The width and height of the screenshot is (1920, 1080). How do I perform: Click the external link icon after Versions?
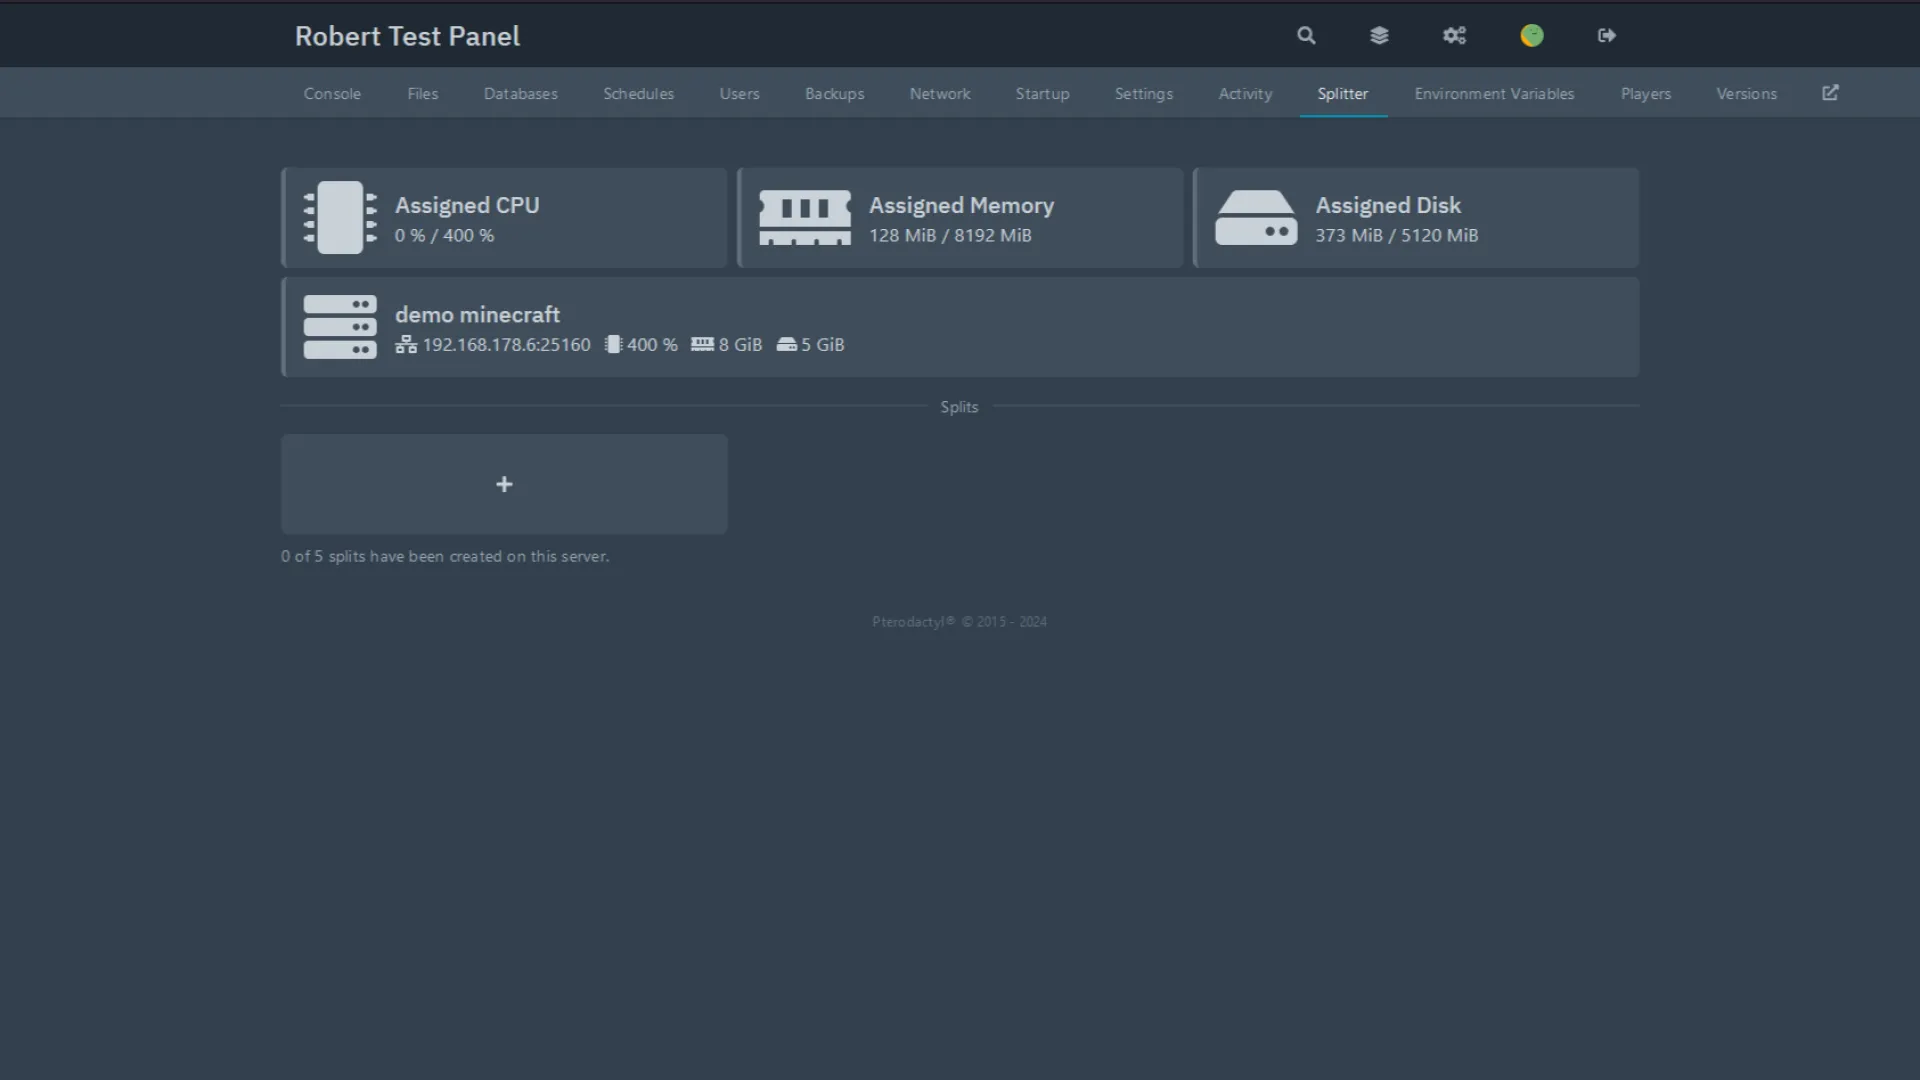coord(1830,92)
